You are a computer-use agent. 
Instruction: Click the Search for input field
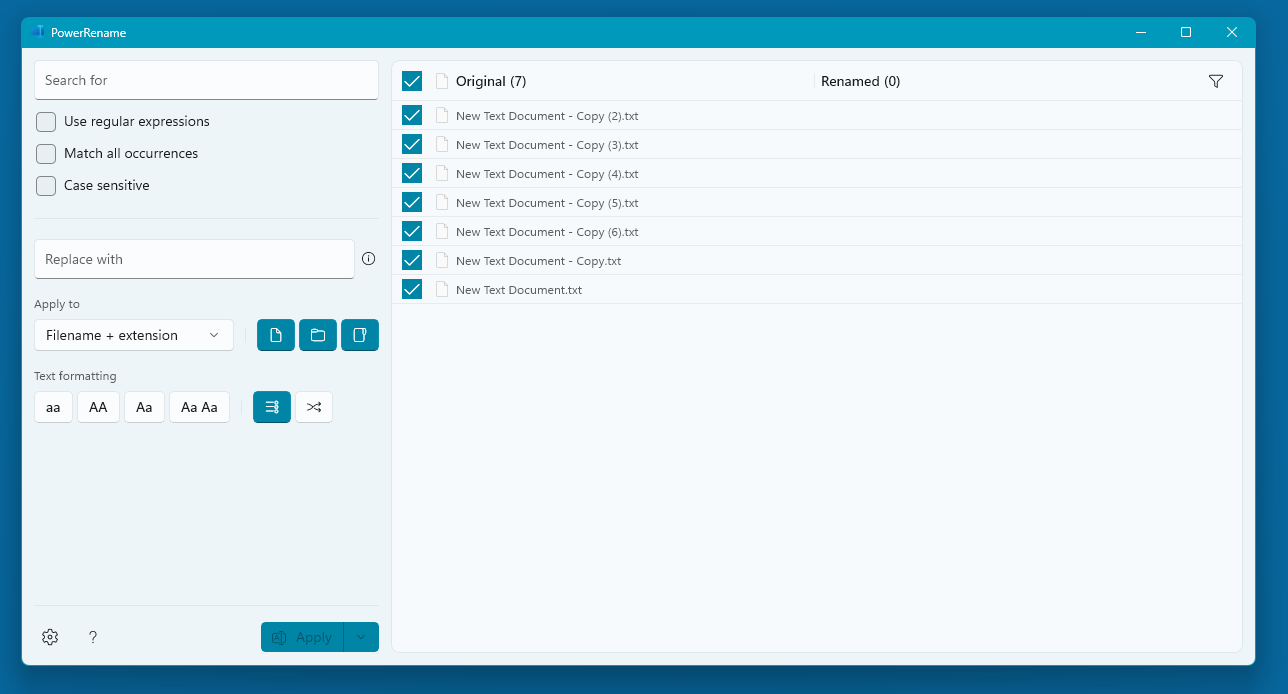[x=206, y=80]
